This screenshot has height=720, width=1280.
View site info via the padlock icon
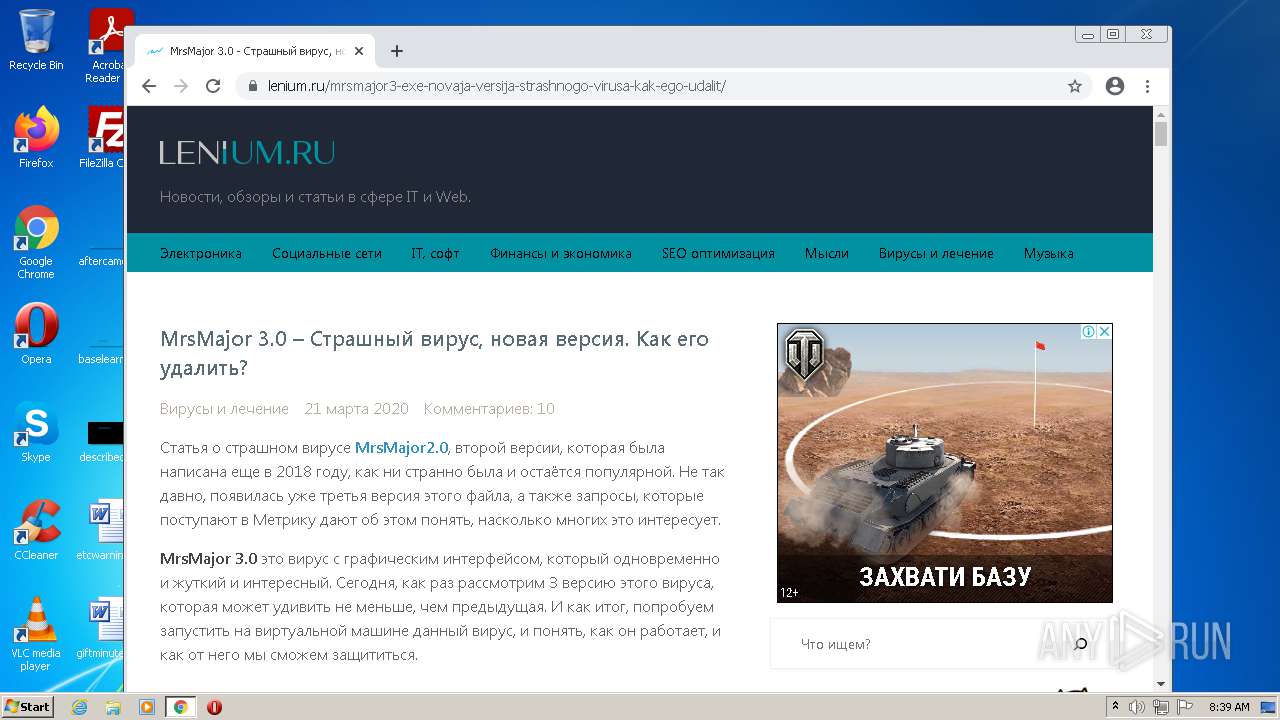coord(252,86)
